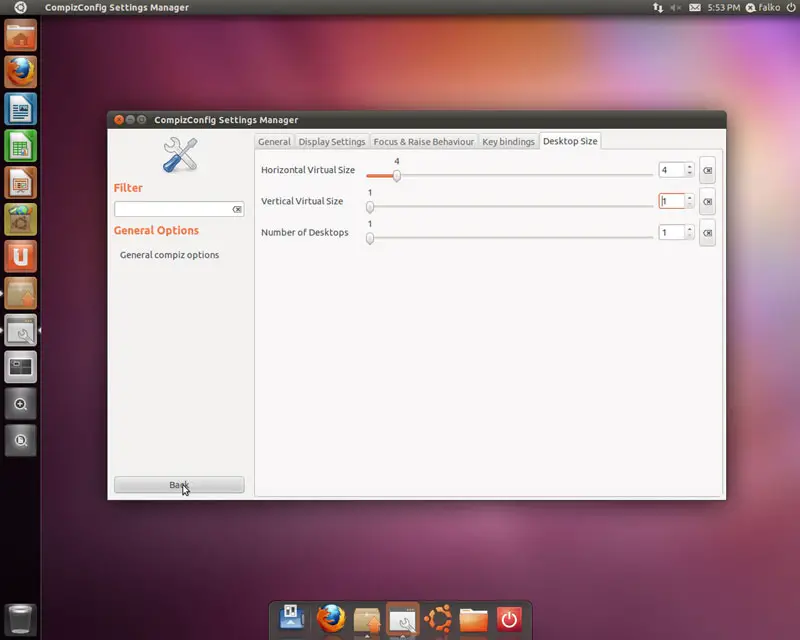
Task: Open the Trash in the launcher
Action: click(20, 620)
